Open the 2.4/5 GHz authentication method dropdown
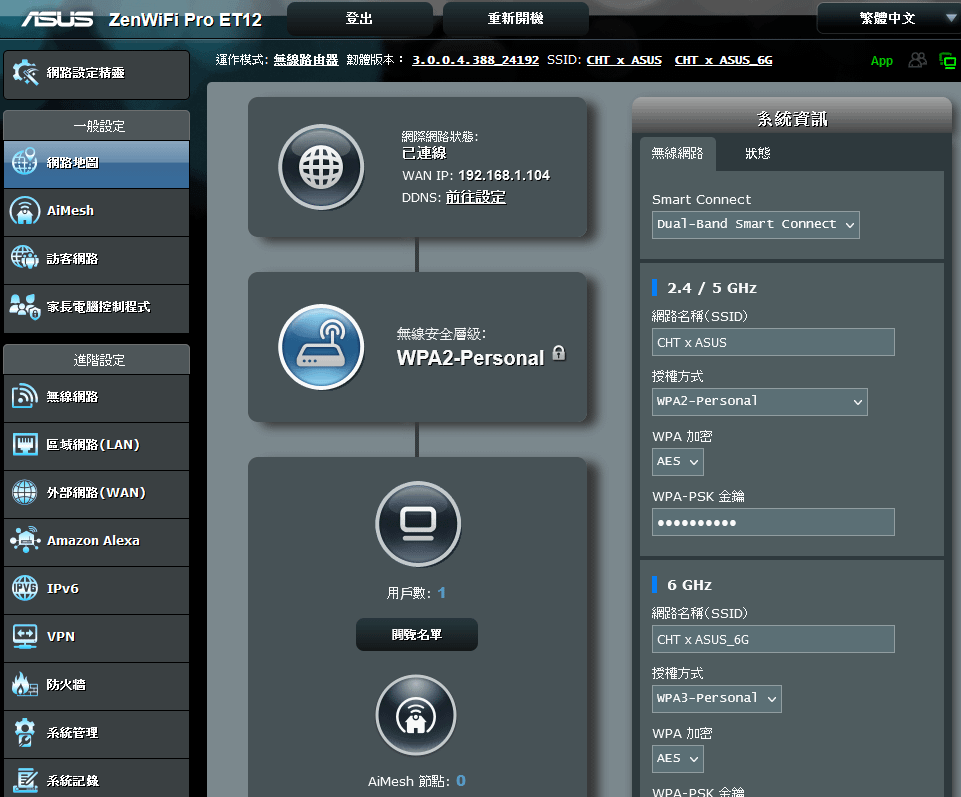The image size is (961, 797). pyautogui.click(x=759, y=402)
